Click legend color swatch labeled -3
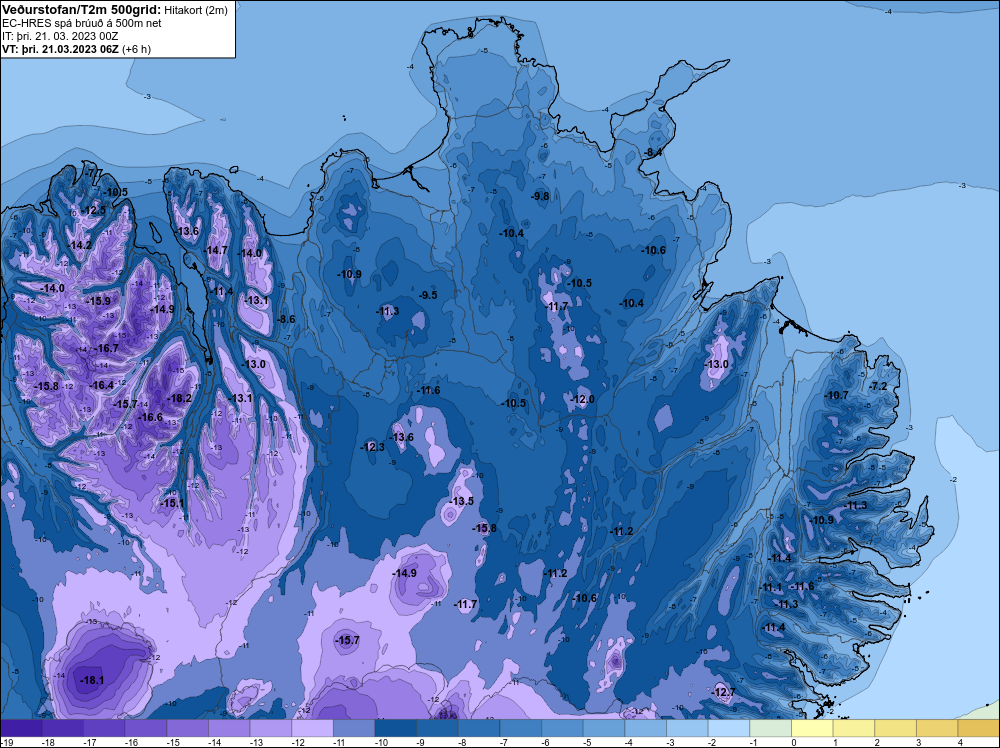The height and width of the screenshot is (748, 1000). click(x=688, y=728)
